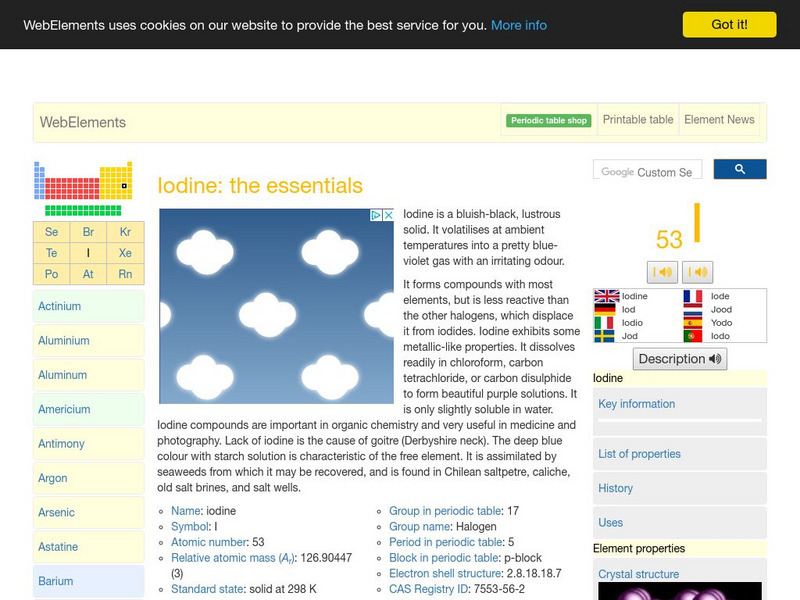Click the British flag to hear 'Iodine'
800x600 pixels.
[605, 296]
